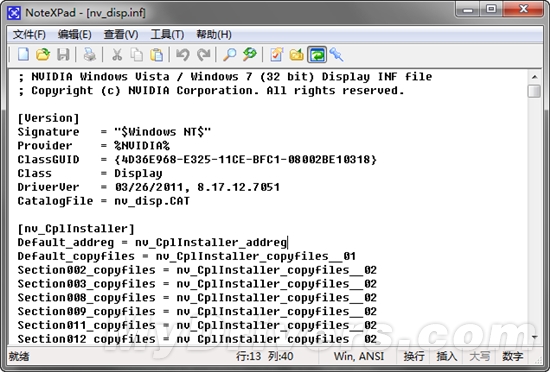Click the Win, ANSI encoding status
The image size is (550, 372).
(358, 357)
